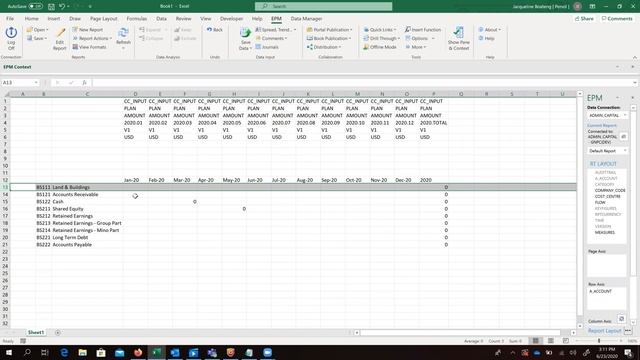Open the Report Layout link
The height and width of the screenshot is (360, 640).
pyautogui.click(x=604, y=331)
